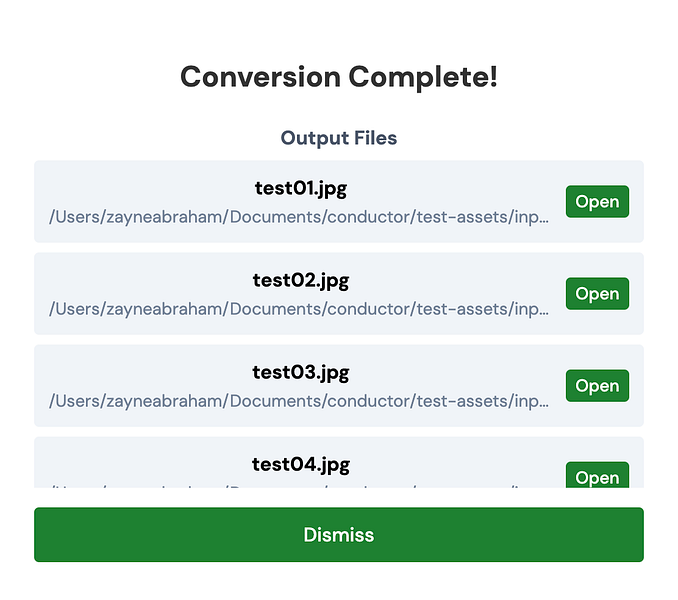Click the Output Files label
Image resolution: width=678 pixels, height=600 pixels.
338,138
